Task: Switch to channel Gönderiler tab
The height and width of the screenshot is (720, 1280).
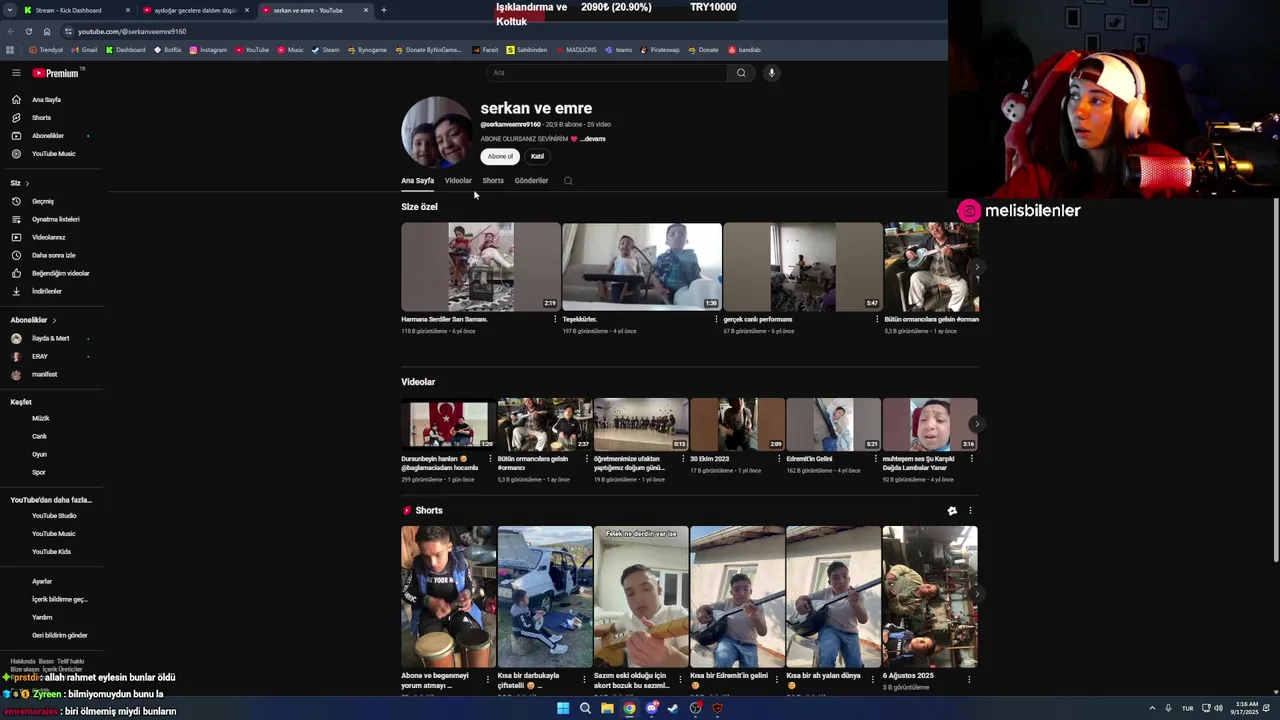Action: click(x=531, y=181)
